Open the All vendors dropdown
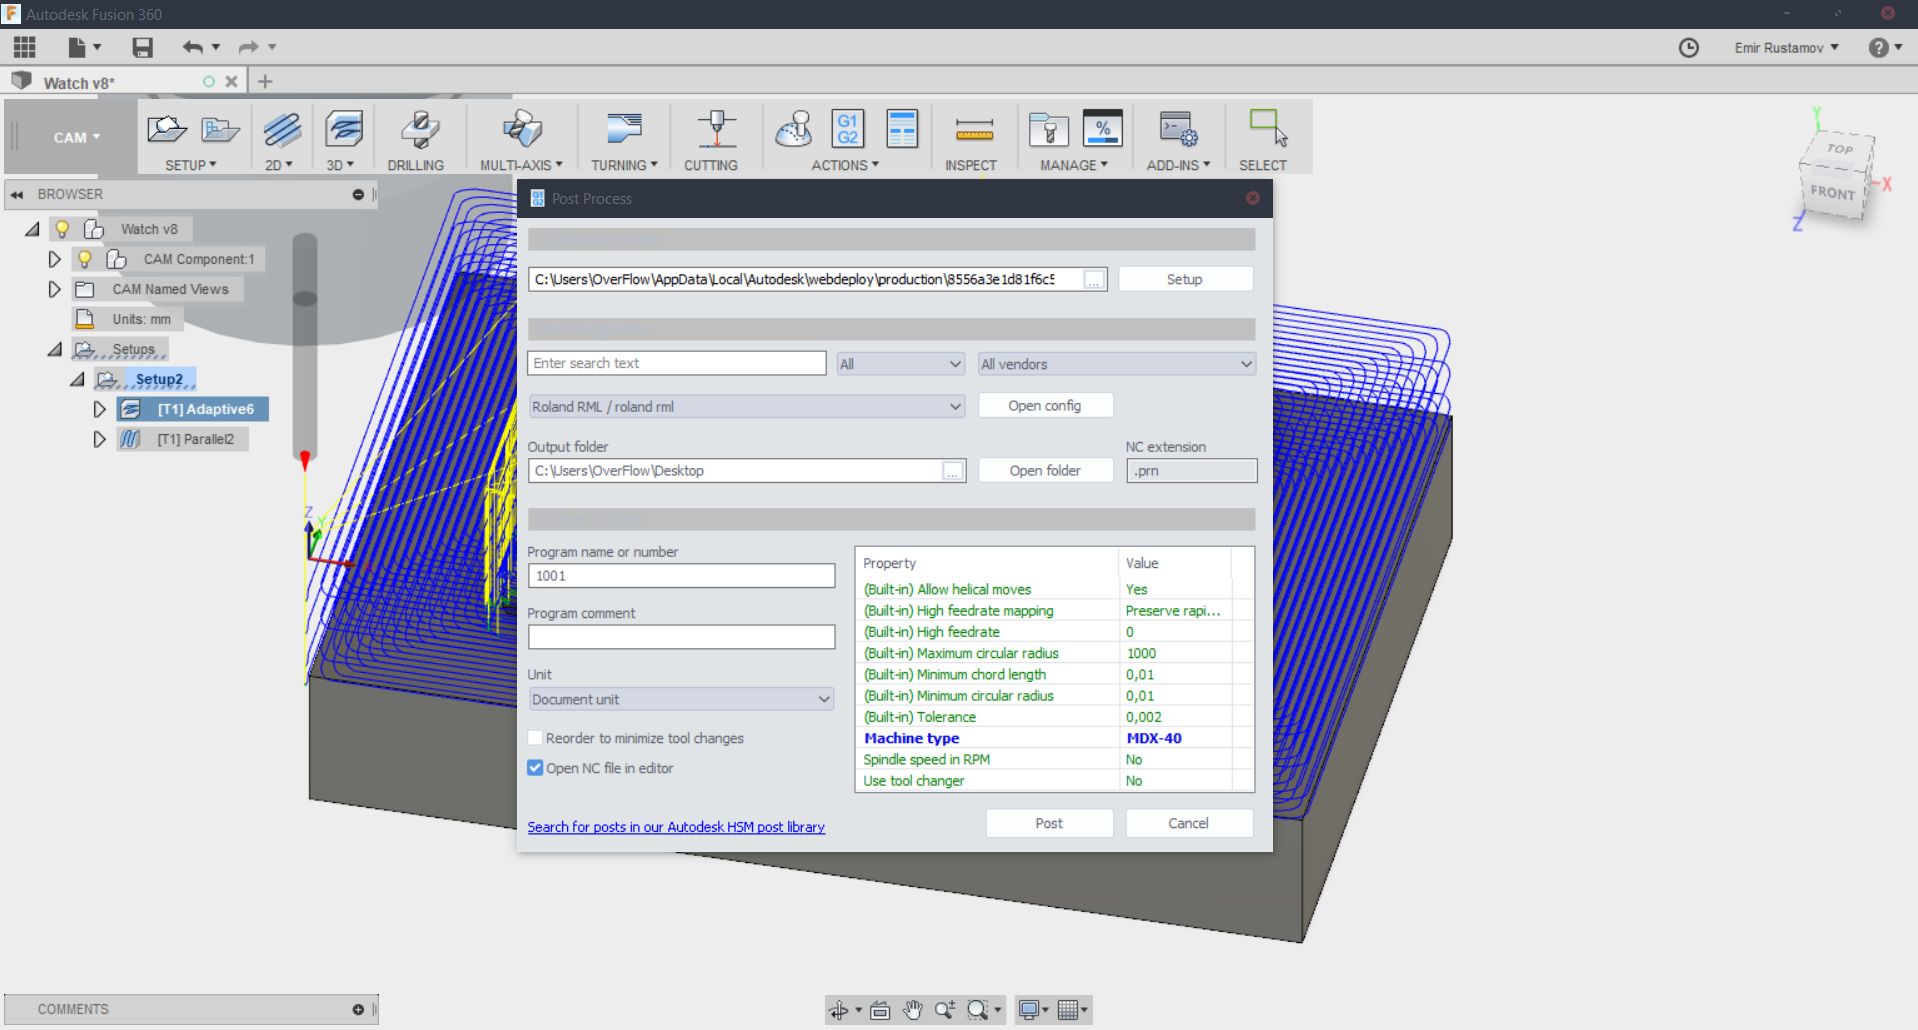 point(1117,364)
